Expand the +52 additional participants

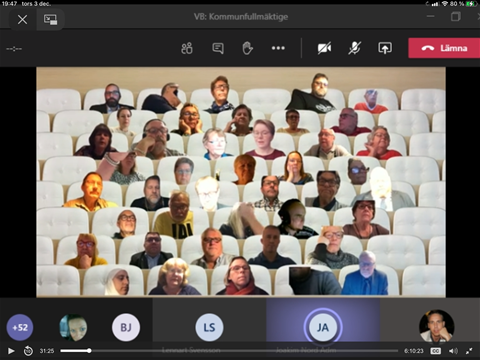[20, 327]
